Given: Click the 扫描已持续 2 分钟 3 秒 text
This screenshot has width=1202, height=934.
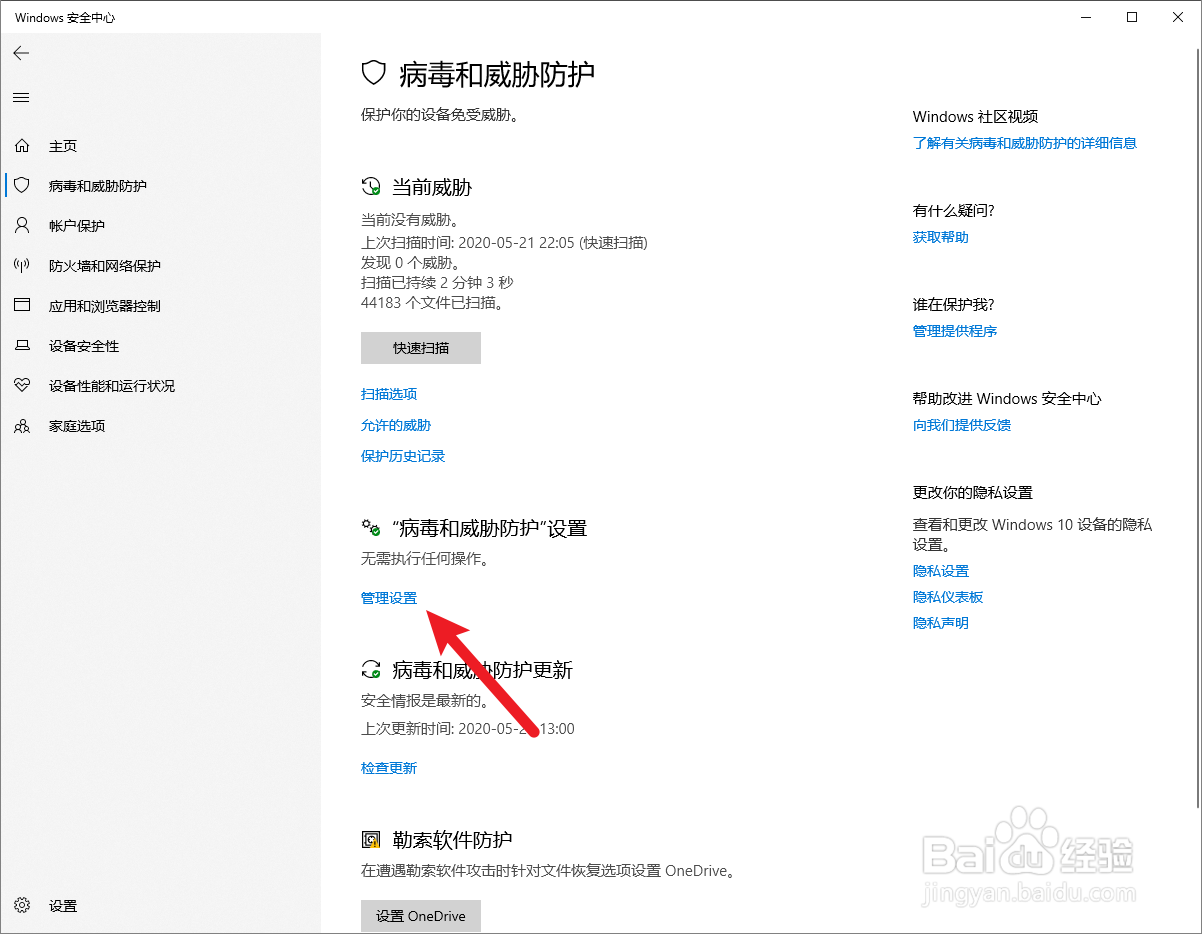Looking at the screenshot, I should [437, 283].
